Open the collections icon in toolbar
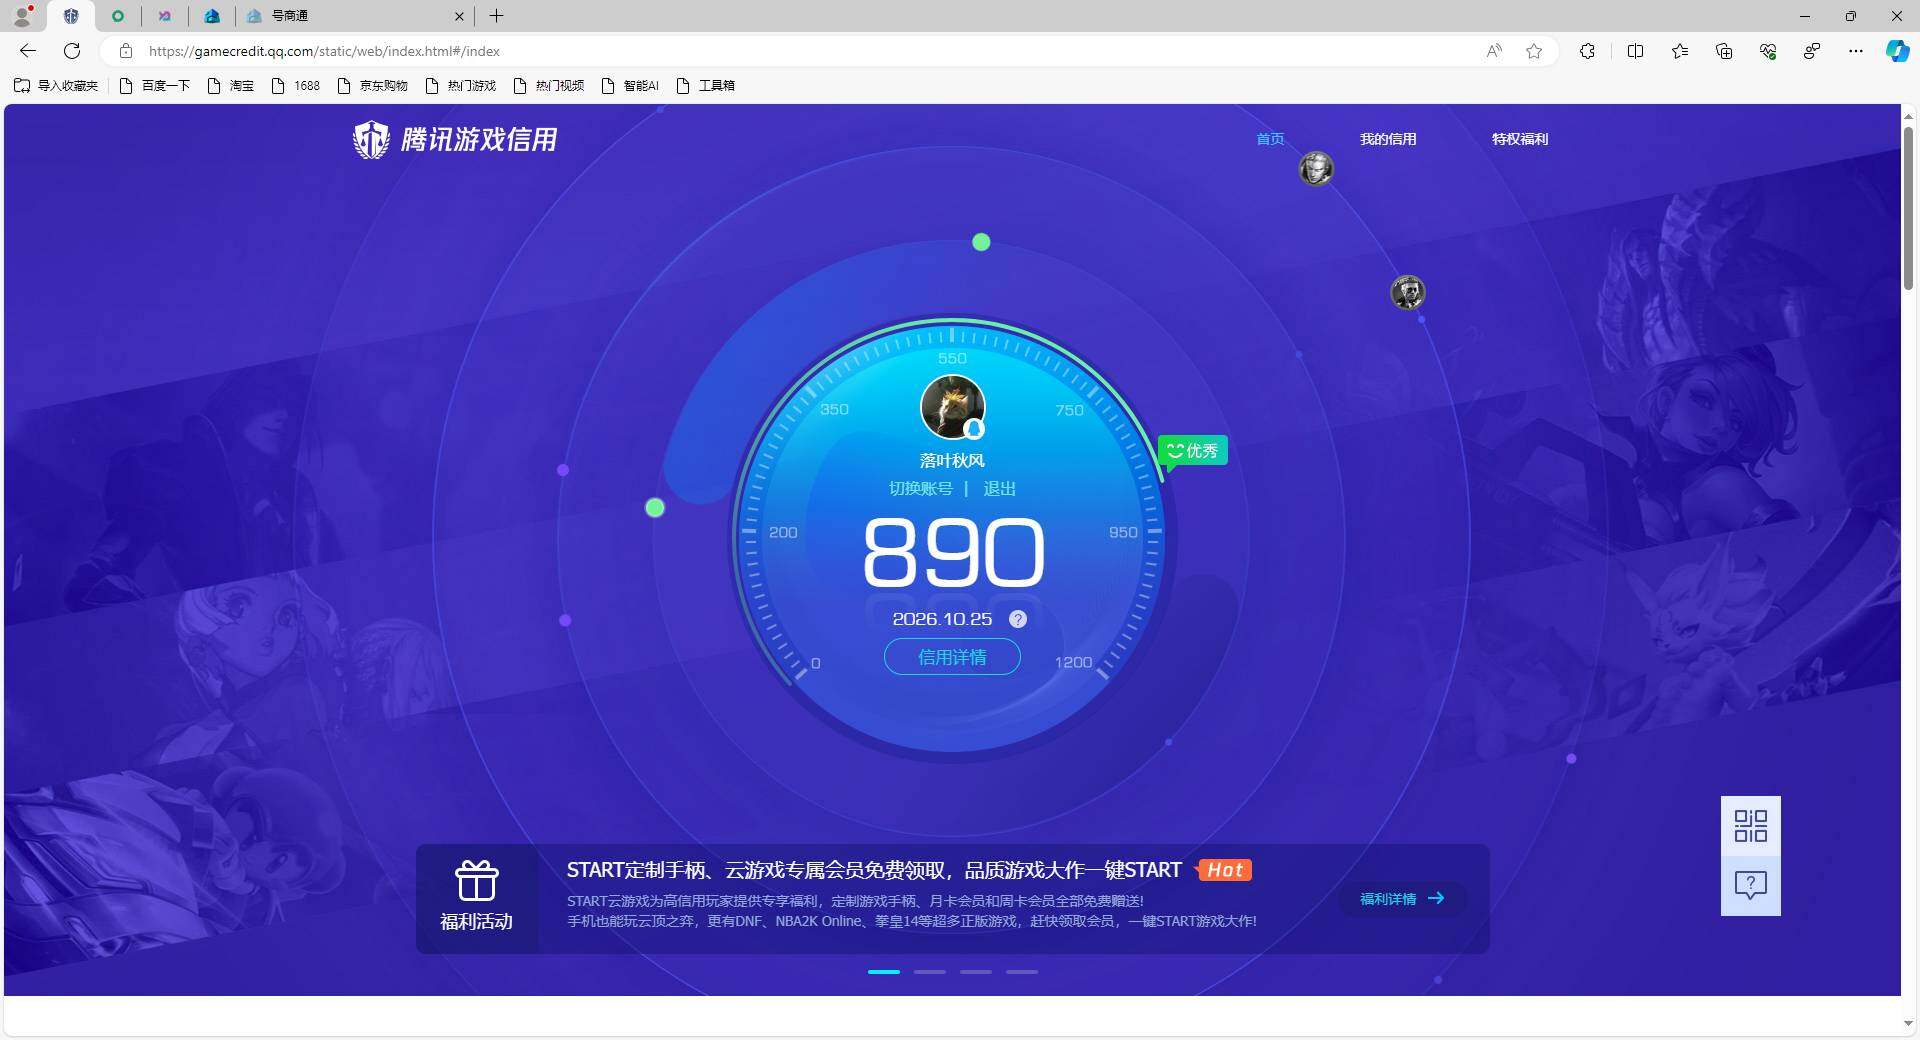The height and width of the screenshot is (1040, 1920). point(1724,51)
